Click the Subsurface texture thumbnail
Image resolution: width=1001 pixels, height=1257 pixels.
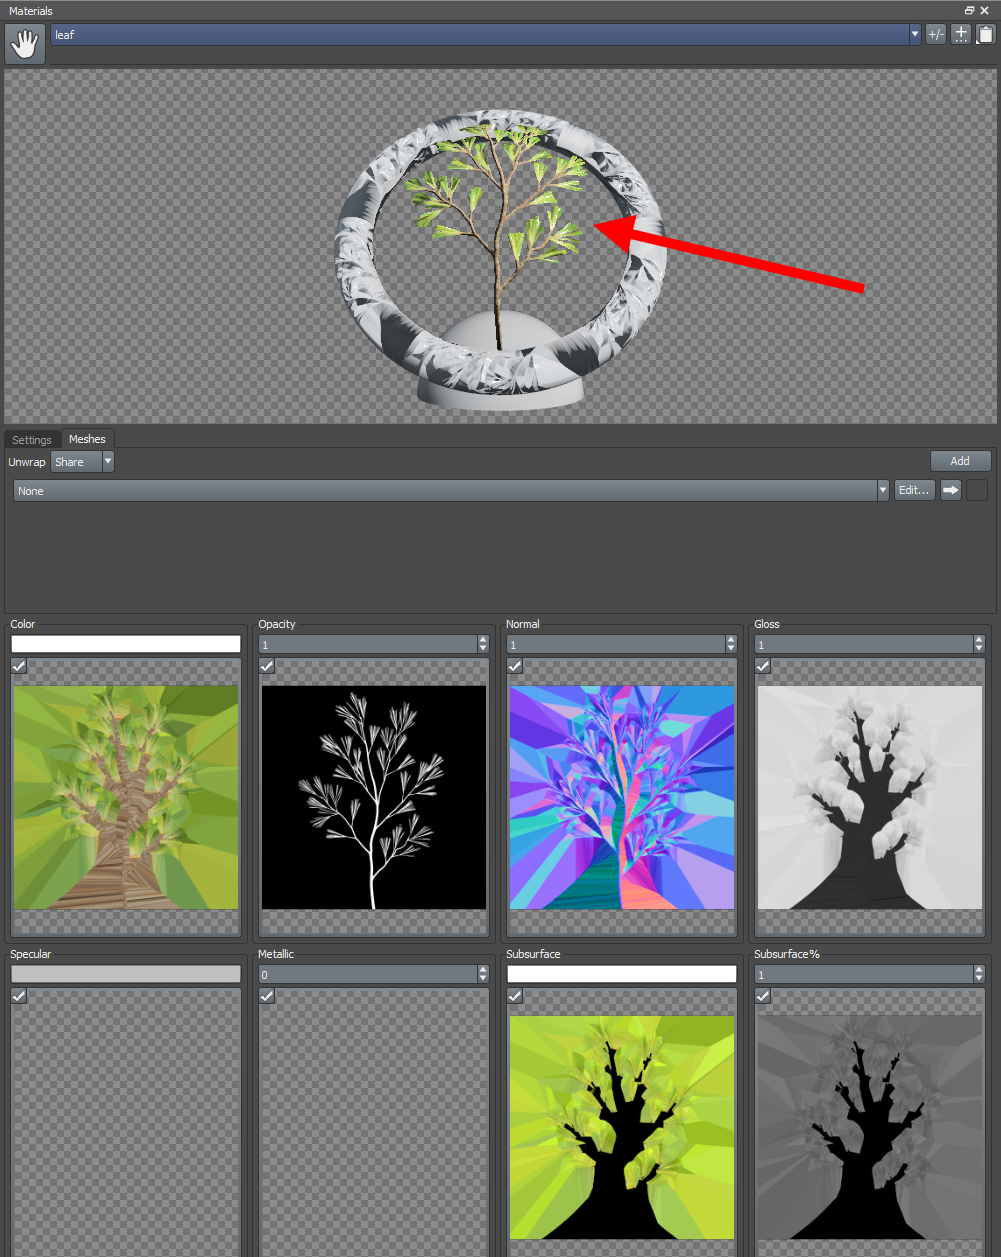click(x=622, y=1127)
